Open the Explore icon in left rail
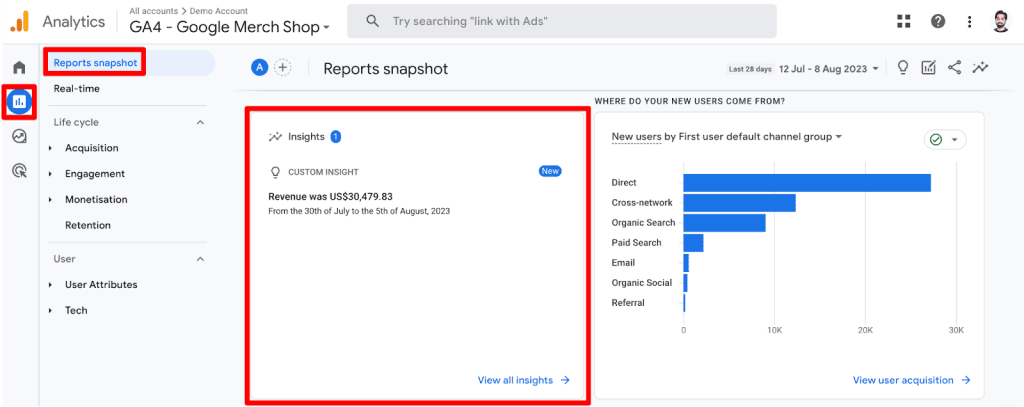Viewport: 1024px width, 407px height. pos(20,137)
